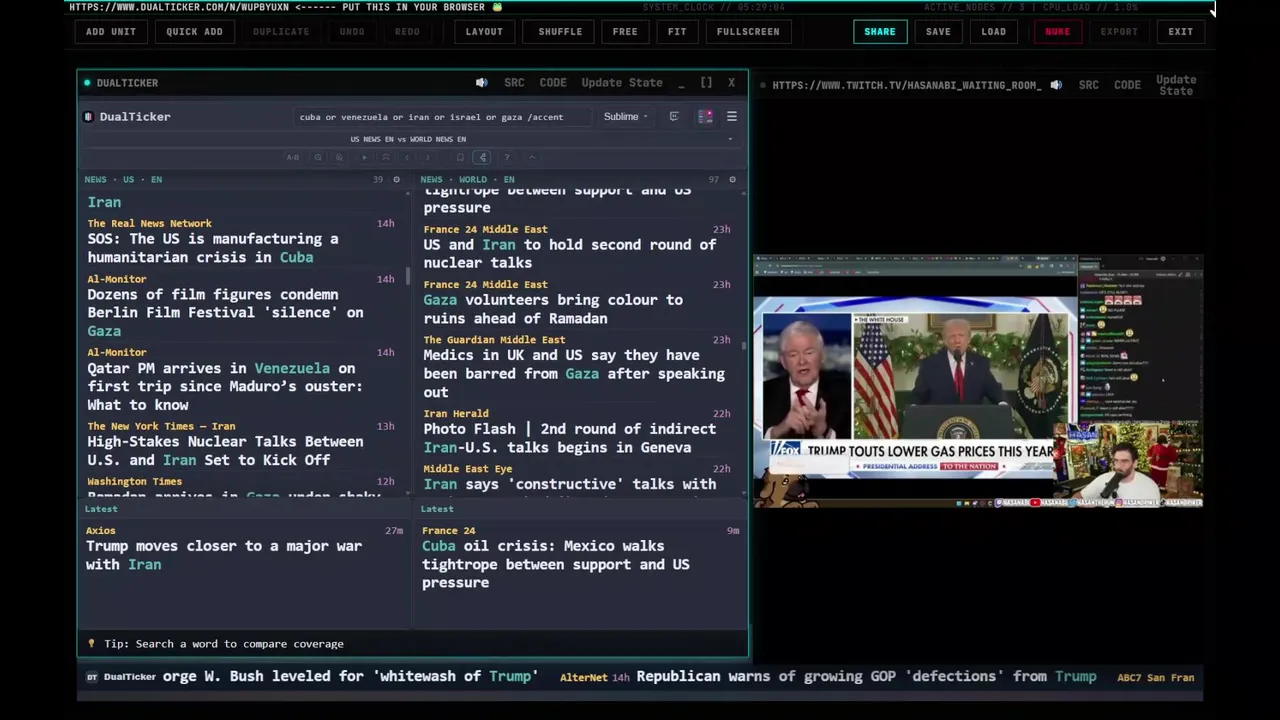Collapse toolbar with the caret-up icon
The width and height of the screenshot is (1280, 720).
pos(532,157)
